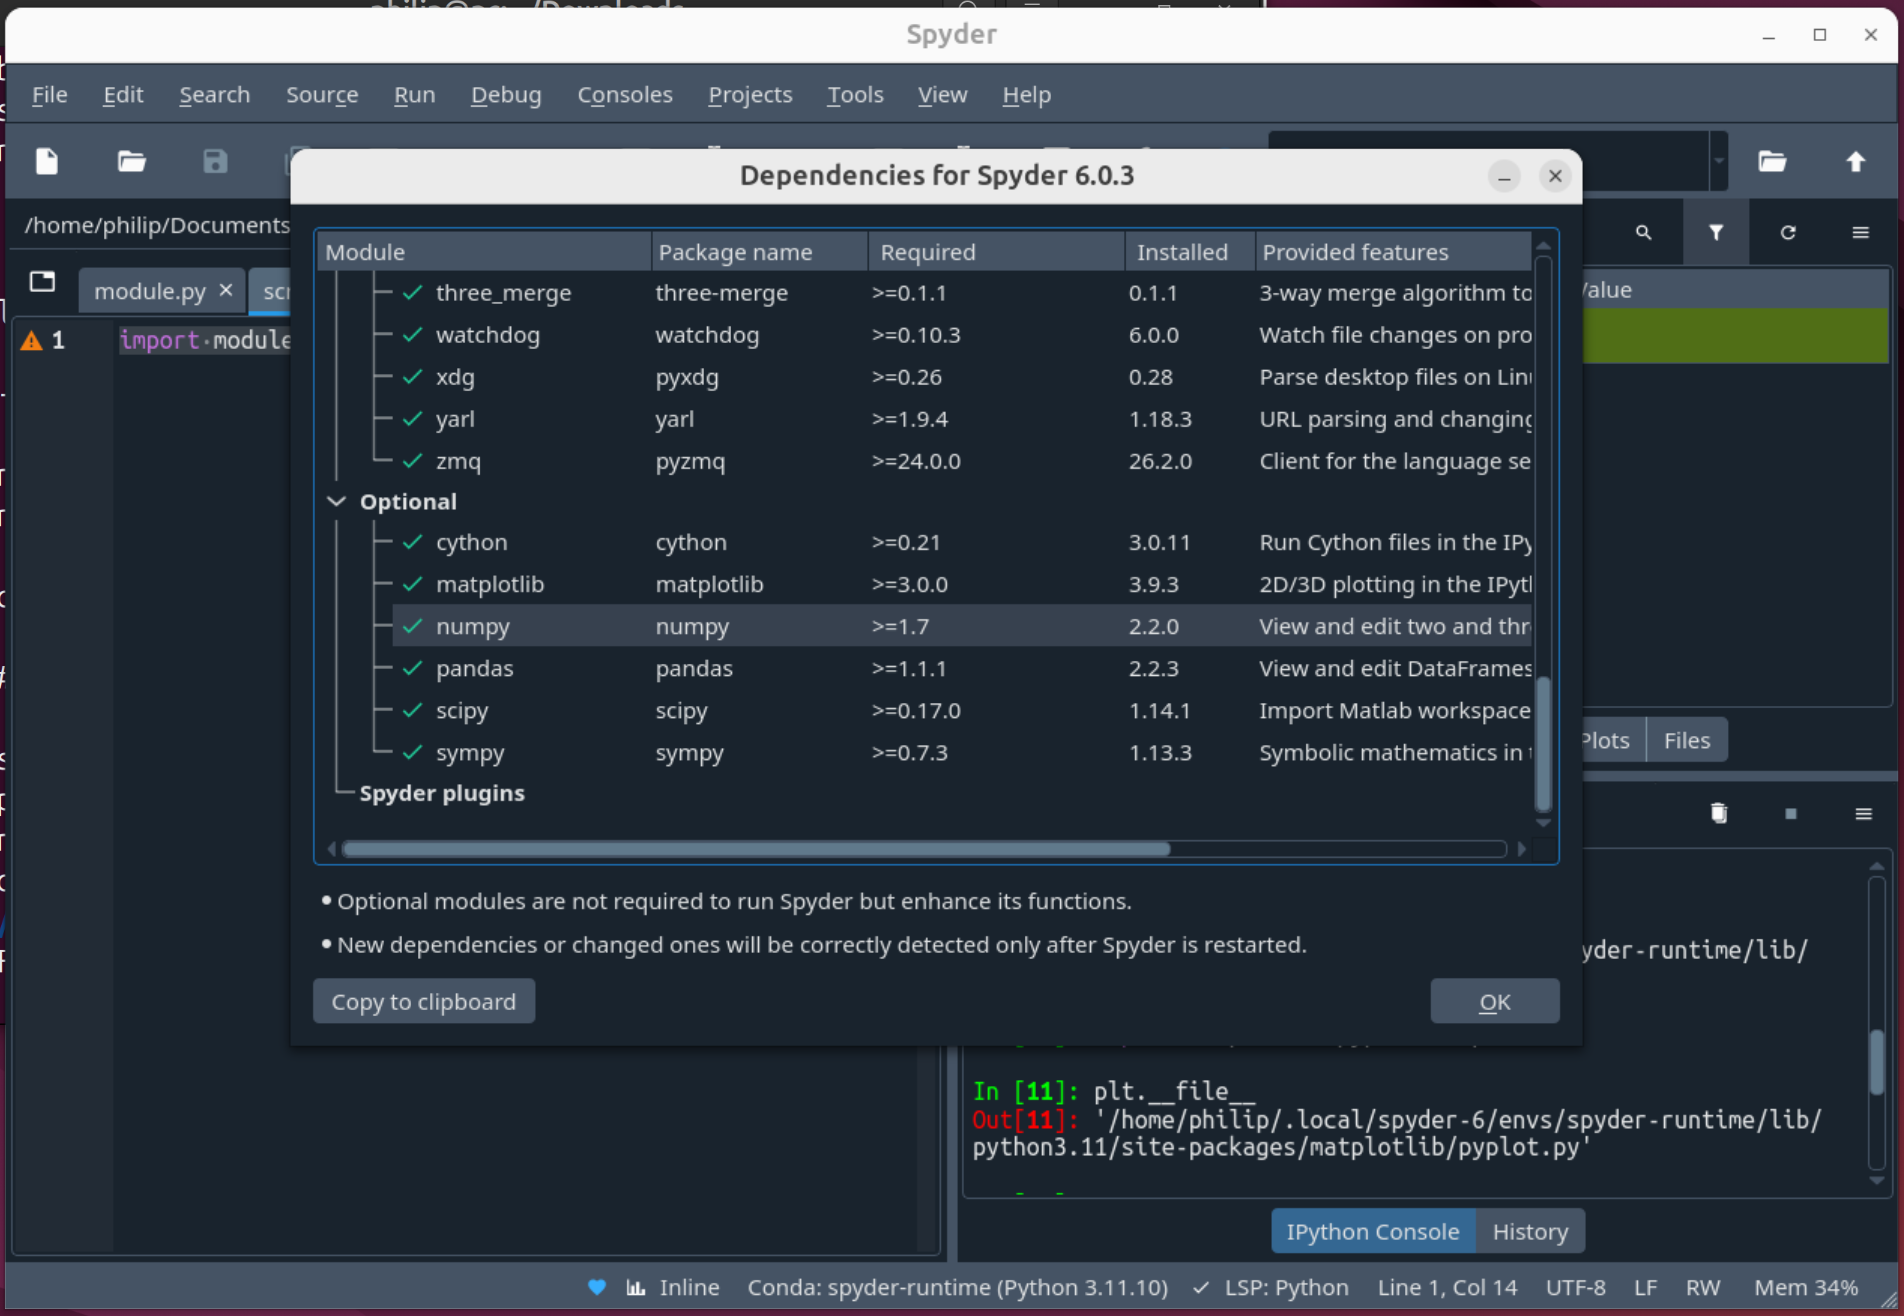The width and height of the screenshot is (1904, 1316).
Task: Search variables with magnifier icon
Action: click(1643, 232)
